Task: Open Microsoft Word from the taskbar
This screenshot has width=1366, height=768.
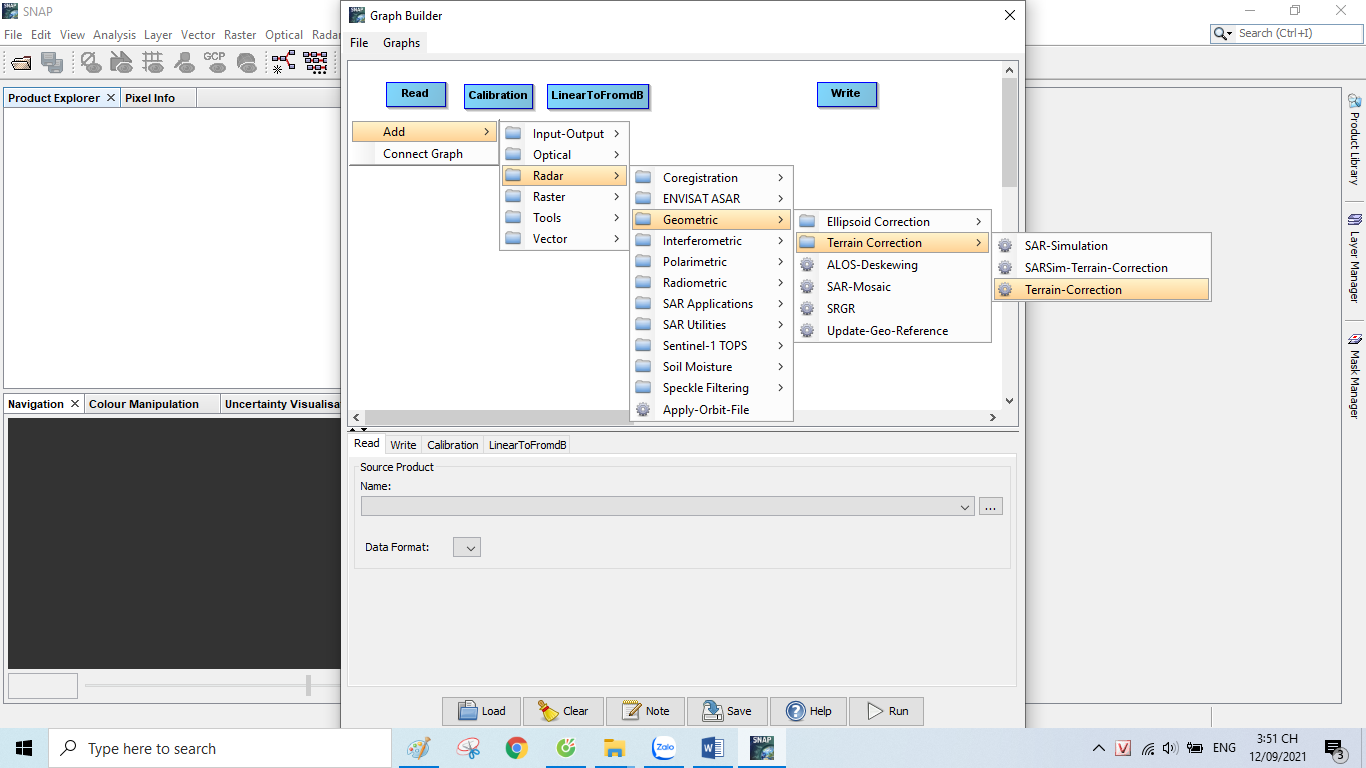Action: pos(713,748)
